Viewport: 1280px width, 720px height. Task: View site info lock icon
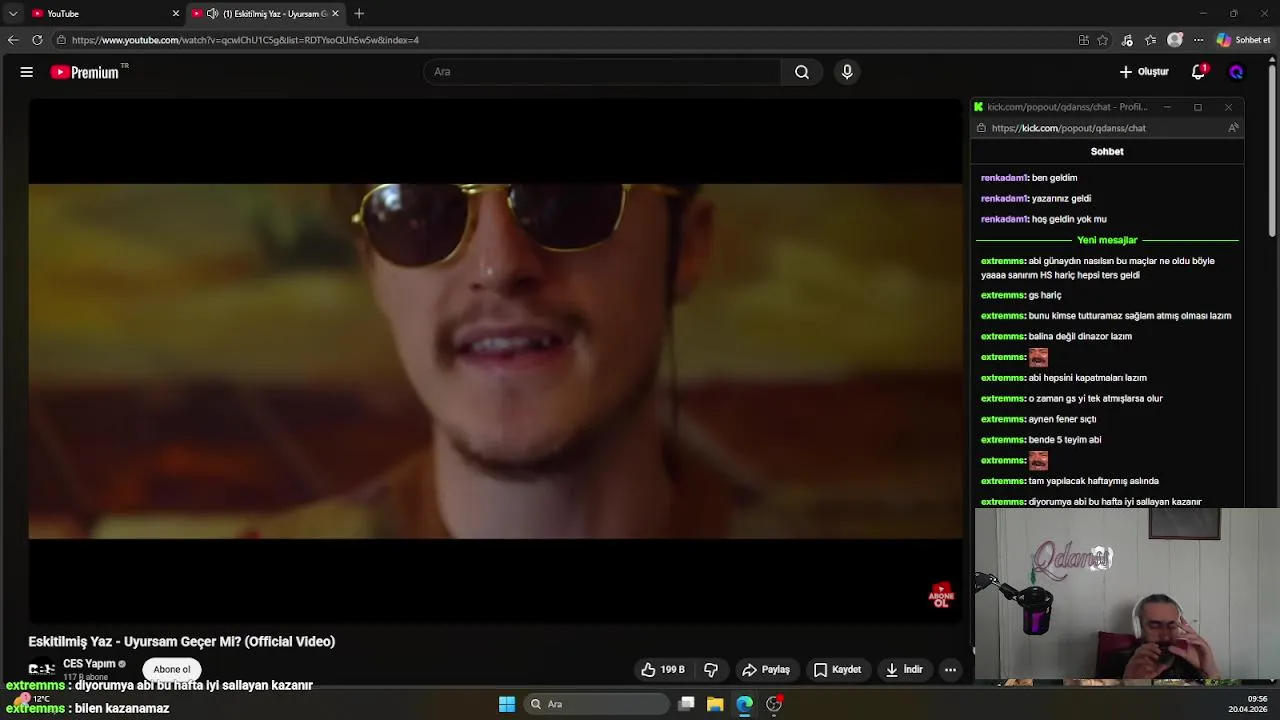click(61, 40)
